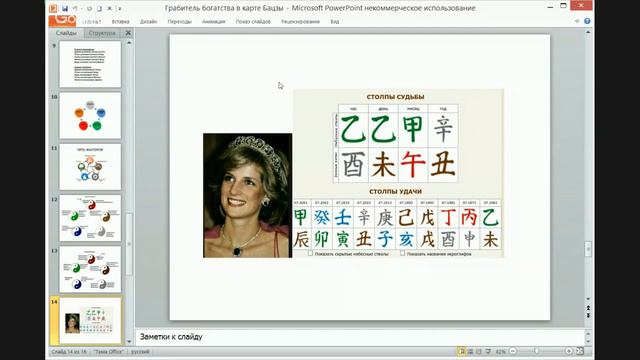Click the brown 丑 character in destiny pillars
This screenshot has height=360, width=640.
click(442, 164)
